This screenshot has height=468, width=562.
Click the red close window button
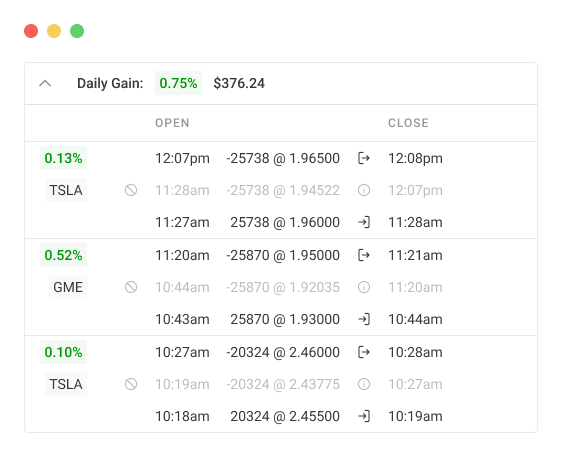point(31,31)
